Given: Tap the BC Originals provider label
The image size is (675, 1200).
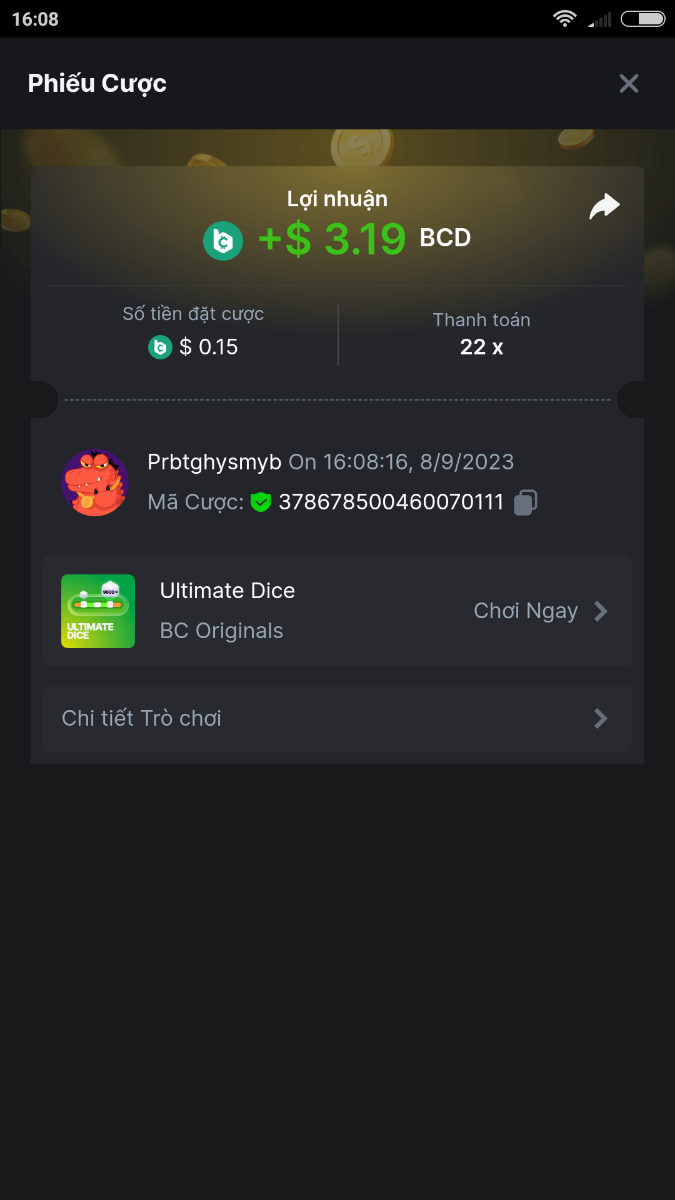Looking at the screenshot, I should [221, 631].
